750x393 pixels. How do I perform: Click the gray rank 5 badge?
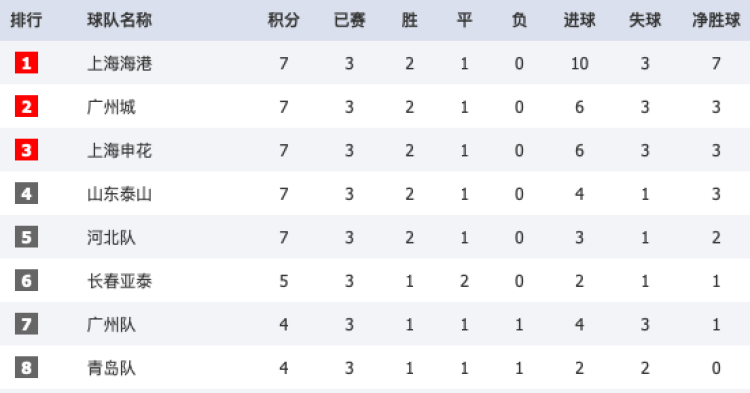click(26, 237)
